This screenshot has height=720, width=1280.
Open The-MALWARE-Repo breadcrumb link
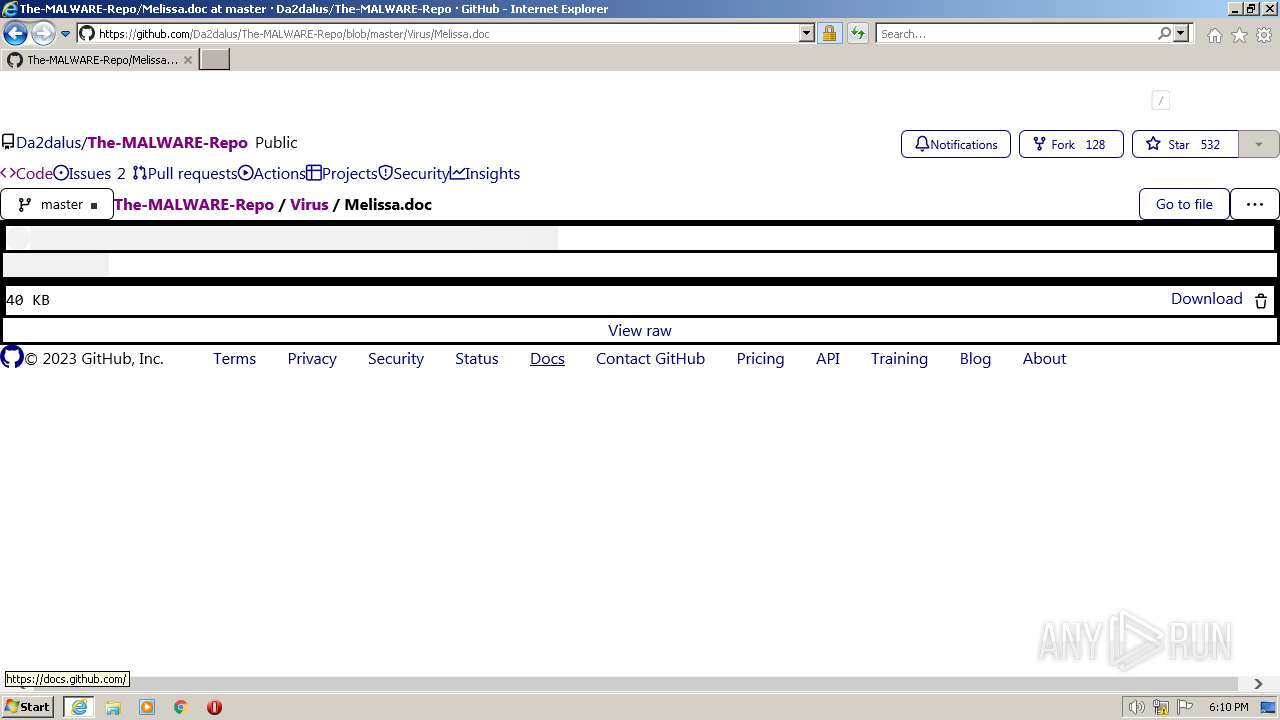pos(194,204)
